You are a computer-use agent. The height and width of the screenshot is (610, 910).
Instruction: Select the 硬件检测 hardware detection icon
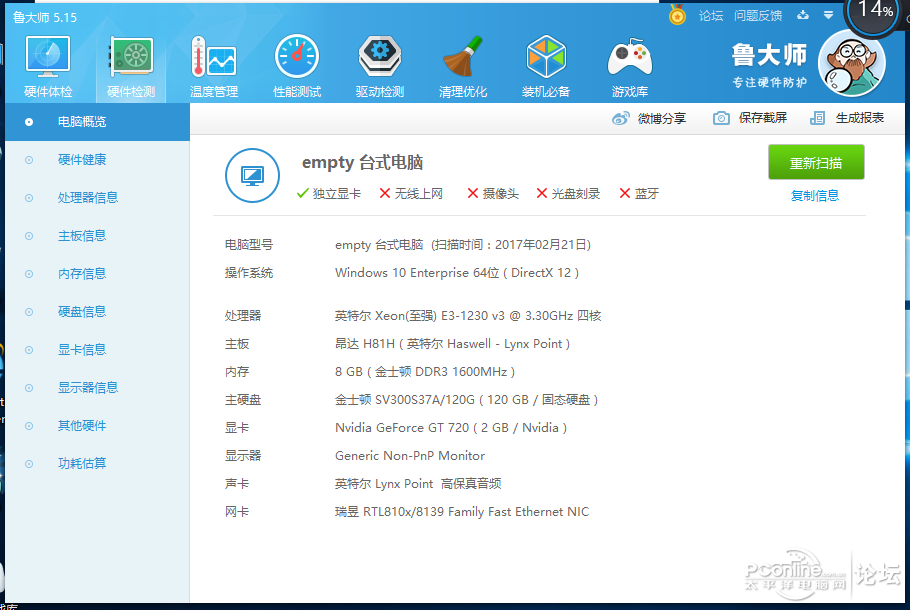(131, 67)
